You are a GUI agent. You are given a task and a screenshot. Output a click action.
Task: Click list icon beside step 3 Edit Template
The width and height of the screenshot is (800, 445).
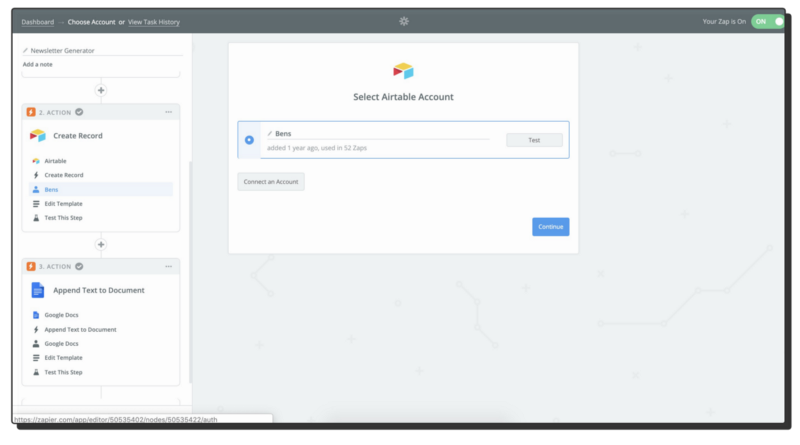pyautogui.click(x=36, y=358)
